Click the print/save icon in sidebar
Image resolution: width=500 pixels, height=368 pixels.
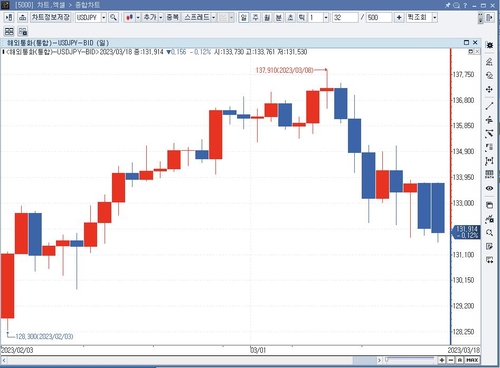pyautogui.click(x=489, y=205)
